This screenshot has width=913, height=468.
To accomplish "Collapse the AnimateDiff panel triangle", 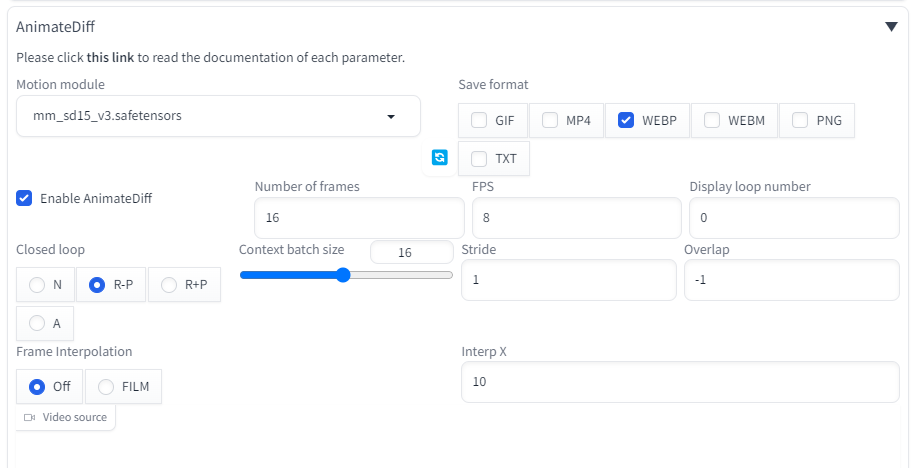I will tap(891, 27).
